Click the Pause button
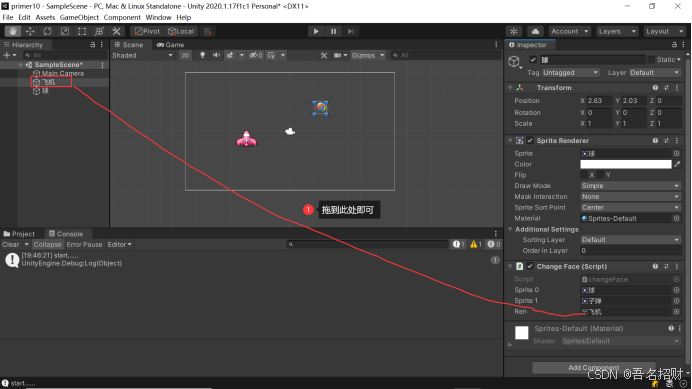Viewport: 692px width, 389px height. [x=333, y=31]
